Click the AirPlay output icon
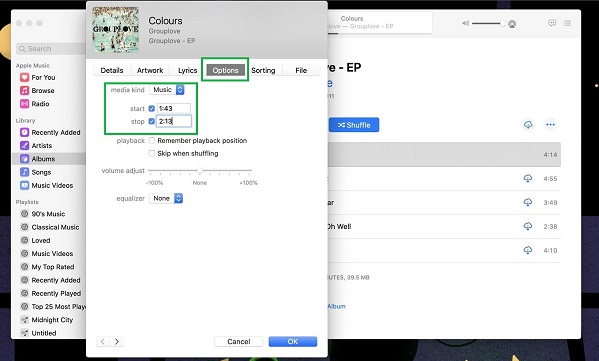 point(512,24)
